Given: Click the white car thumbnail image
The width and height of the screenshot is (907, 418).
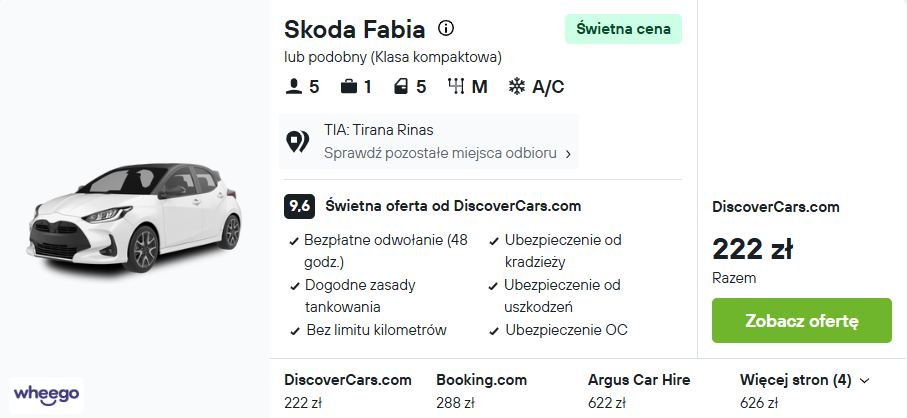Looking at the screenshot, I should click(x=134, y=217).
